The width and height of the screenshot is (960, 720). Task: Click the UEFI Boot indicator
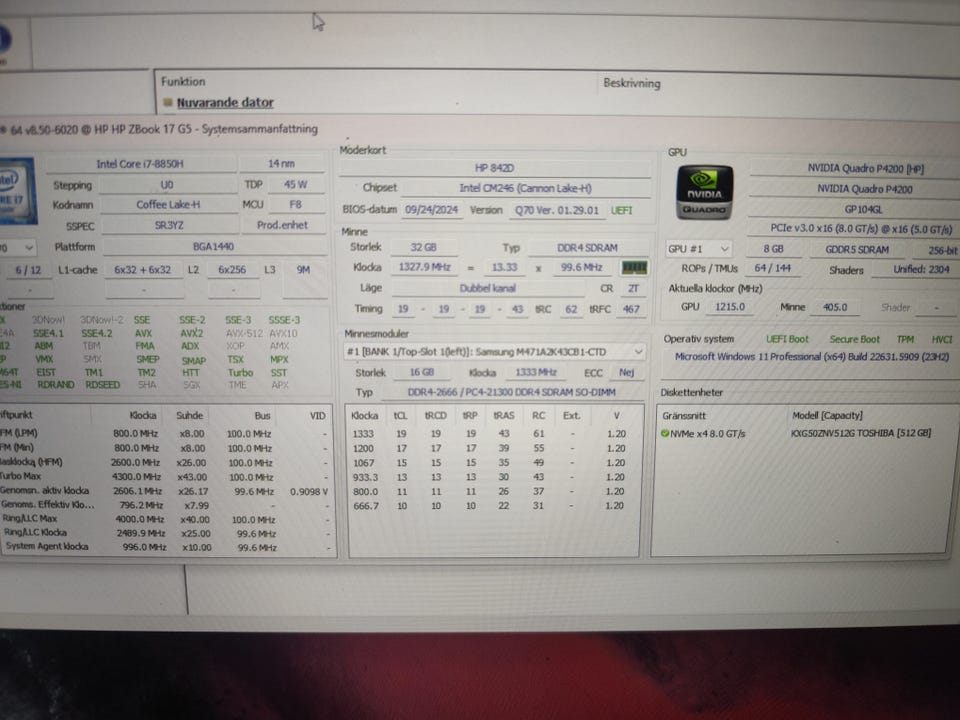[x=787, y=339]
